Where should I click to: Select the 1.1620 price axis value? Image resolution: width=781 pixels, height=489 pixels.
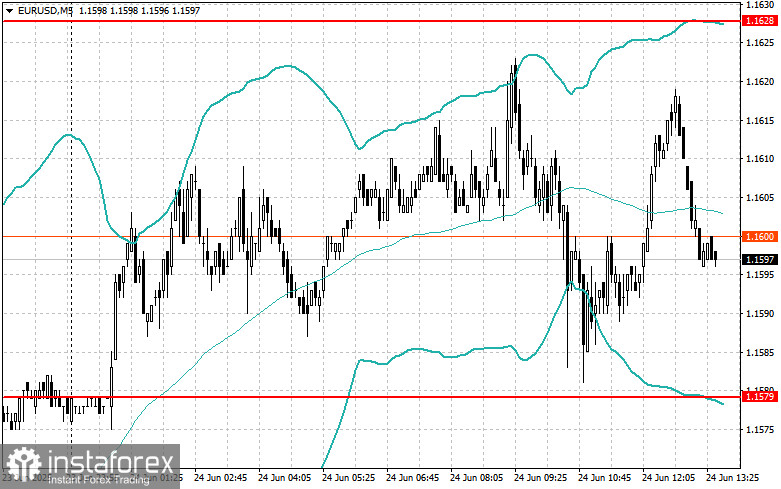pyautogui.click(x=760, y=82)
